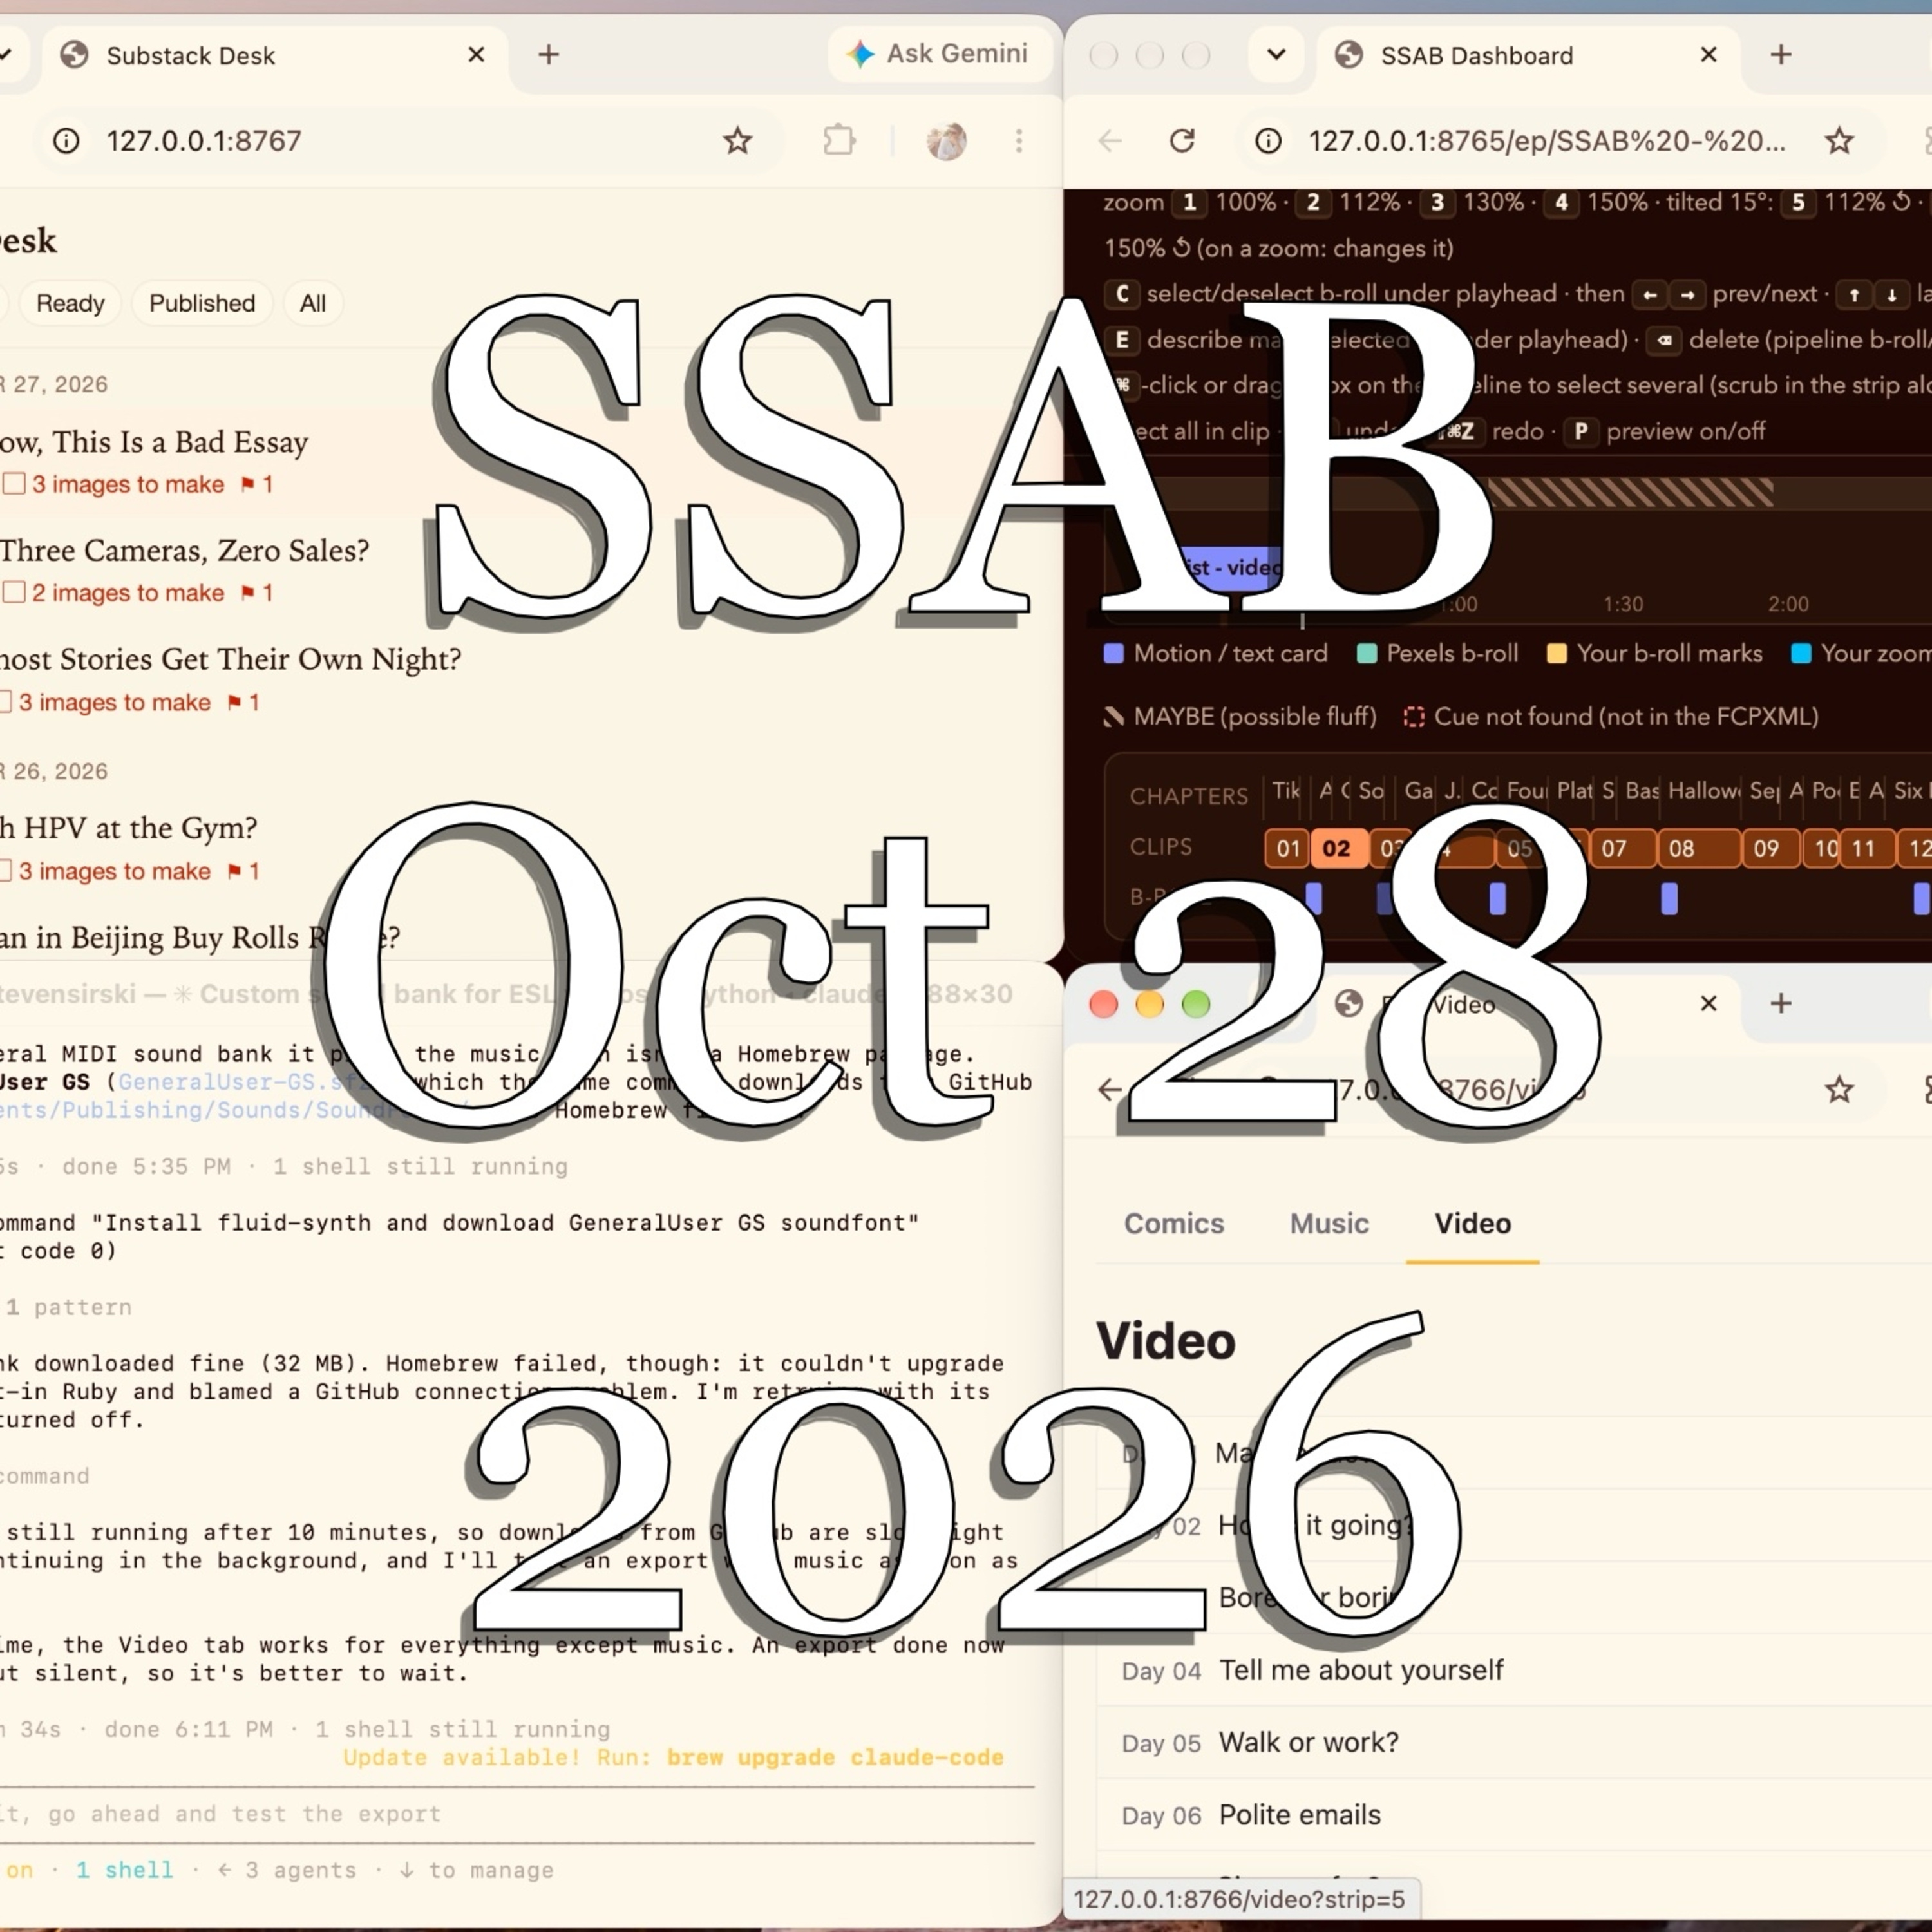Bookmark the page in the Video window
1932x1932 pixels.
click(1839, 1089)
